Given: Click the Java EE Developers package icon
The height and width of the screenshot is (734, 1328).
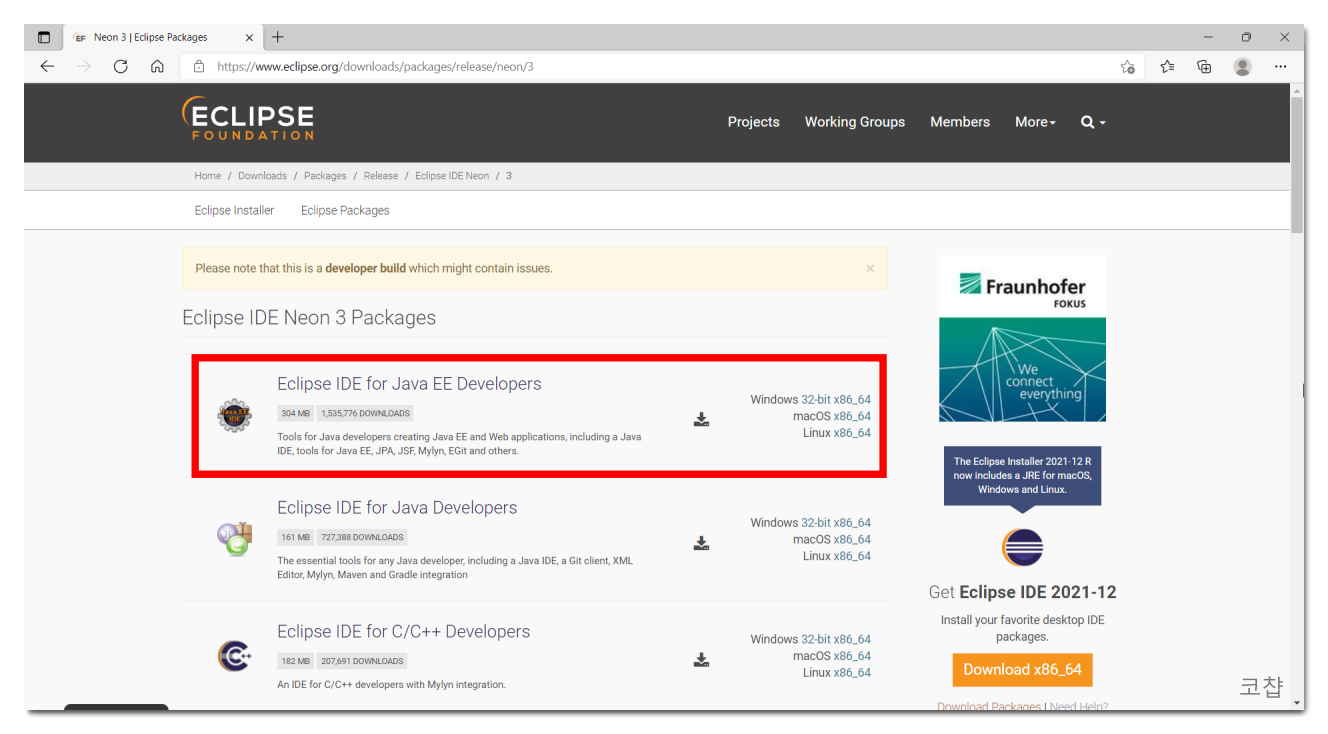Looking at the screenshot, I should pos(235,415).
